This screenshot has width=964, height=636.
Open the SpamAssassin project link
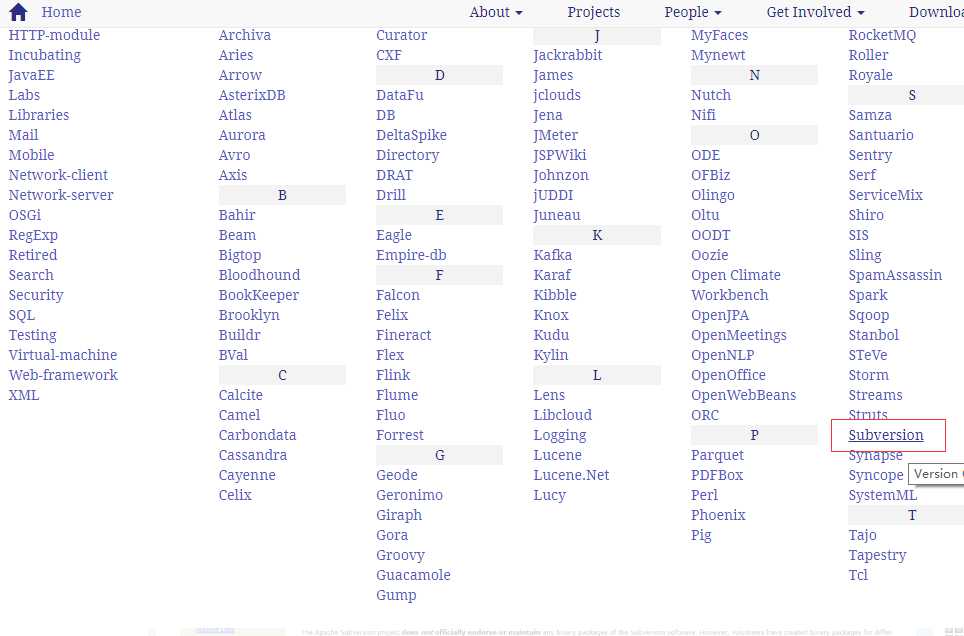pyautogui.click(x=895, y=275)
